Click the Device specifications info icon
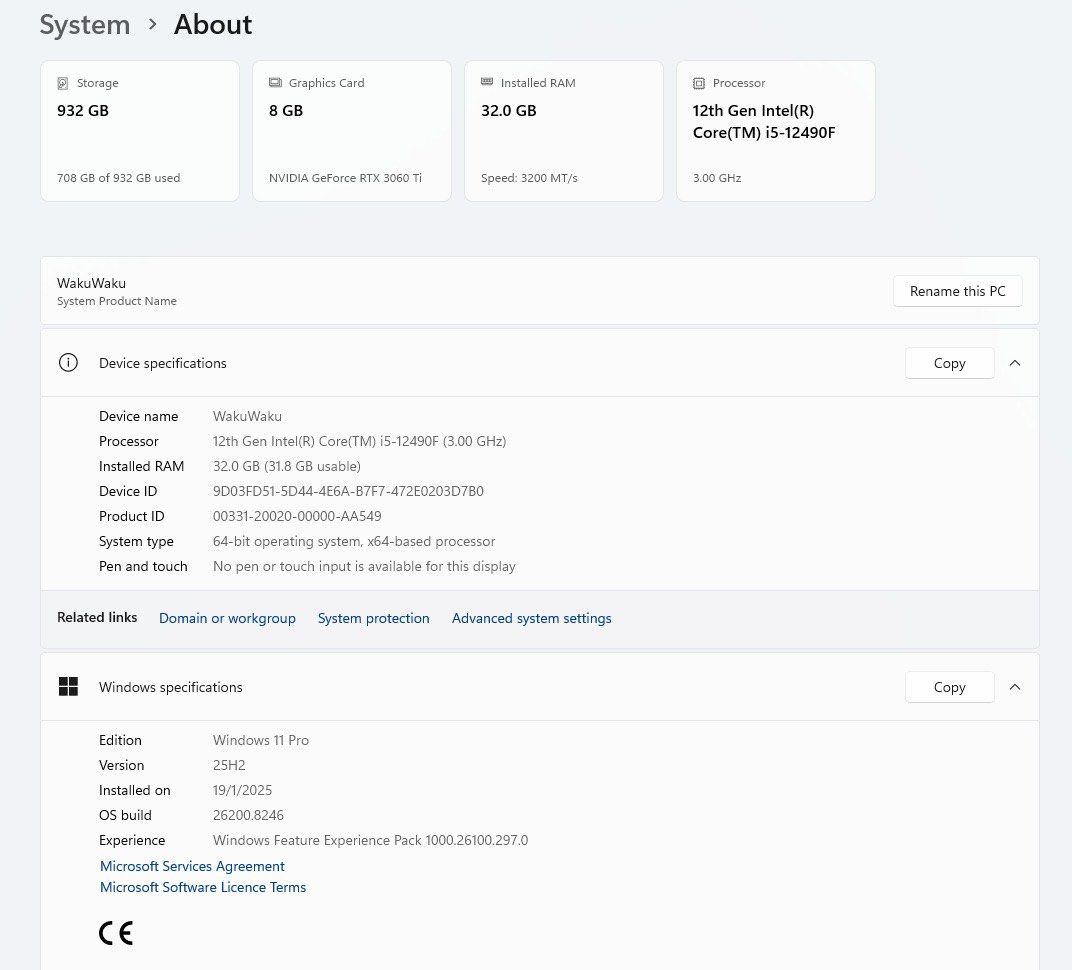This screenshot has height=970, width=1072. [x=68, y=362]
